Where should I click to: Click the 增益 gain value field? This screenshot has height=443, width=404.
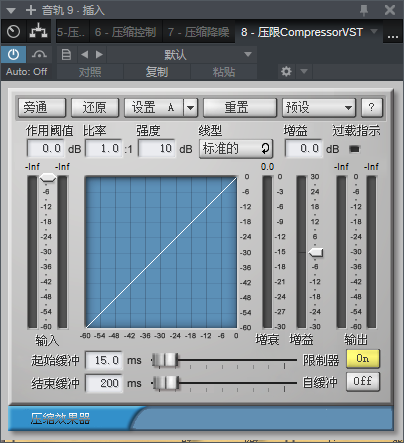304,148
